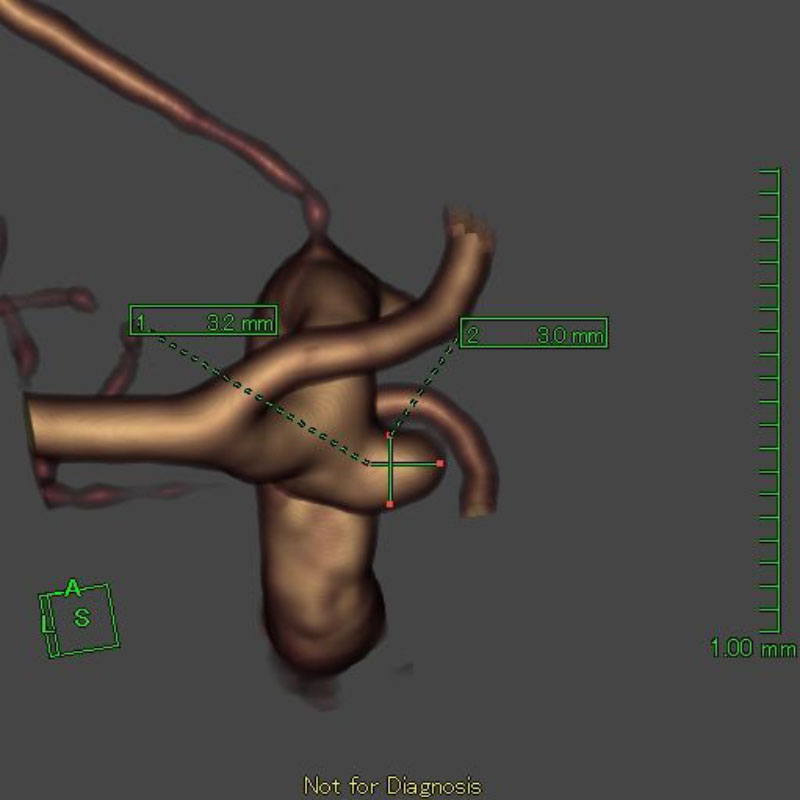Click the Not for Diagnosis watermark text
800x800 pixels.
(x=392, y=786)
